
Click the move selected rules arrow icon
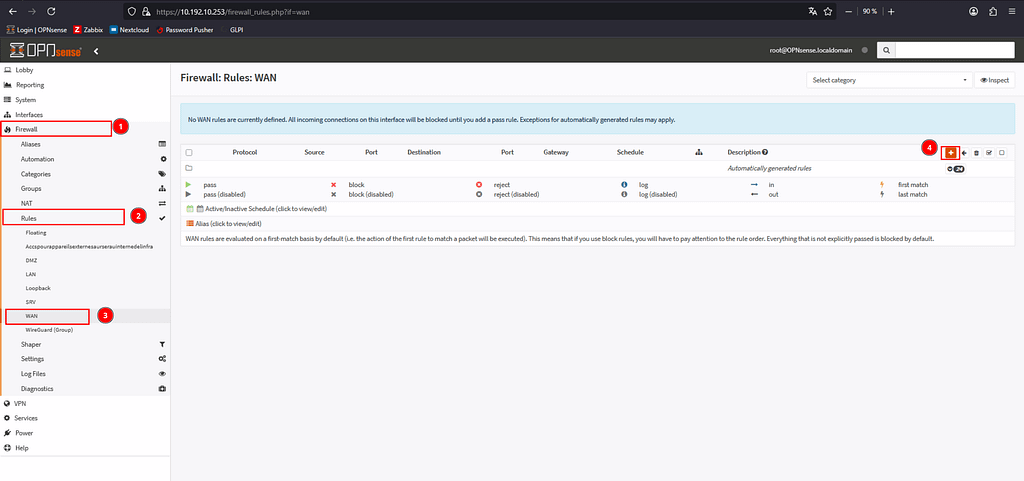(964, 152)
